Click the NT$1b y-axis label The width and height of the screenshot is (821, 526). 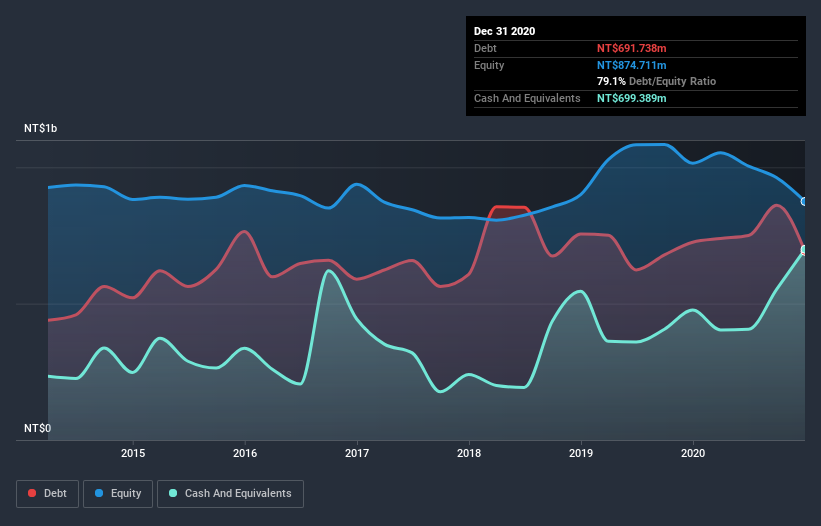tap(40, 128)
